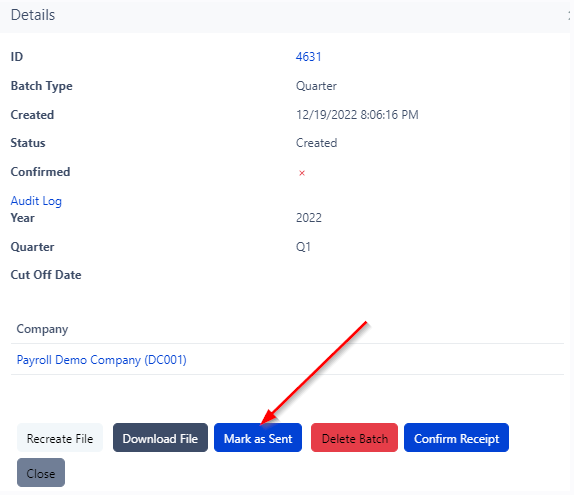Close the Details dialog with the Close button
Image resolution: width=574 pixels, height=495 pixels.
[41, 473]
